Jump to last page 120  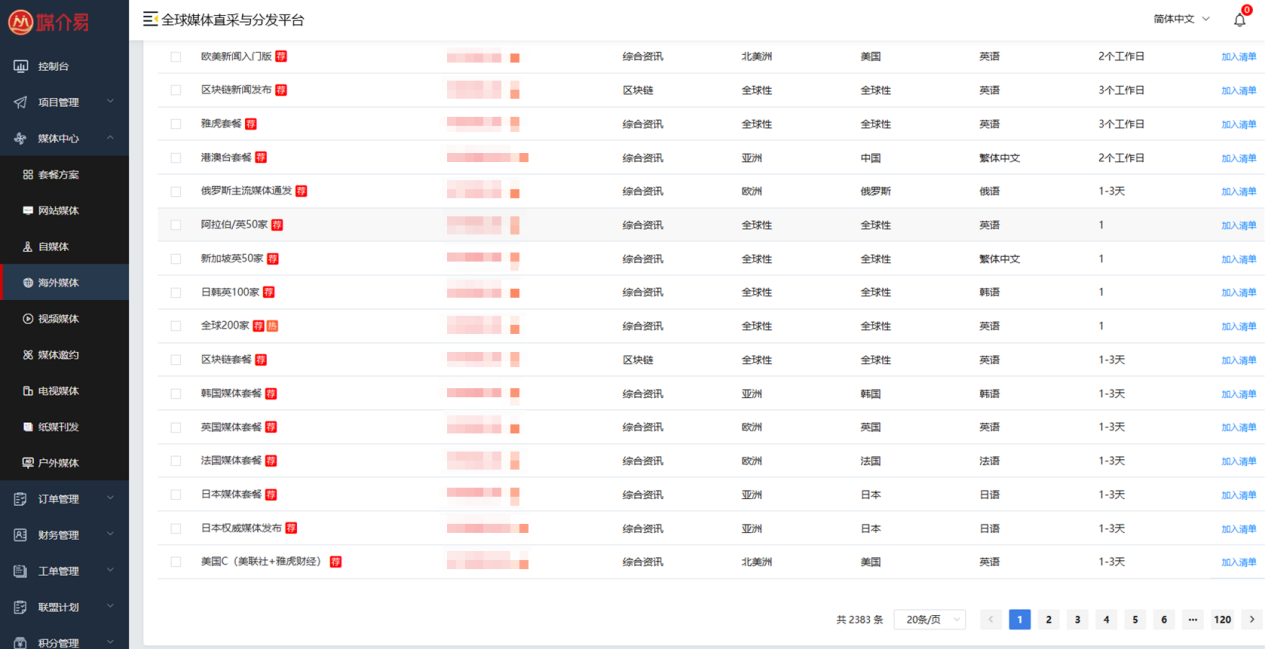[1222, 620]
